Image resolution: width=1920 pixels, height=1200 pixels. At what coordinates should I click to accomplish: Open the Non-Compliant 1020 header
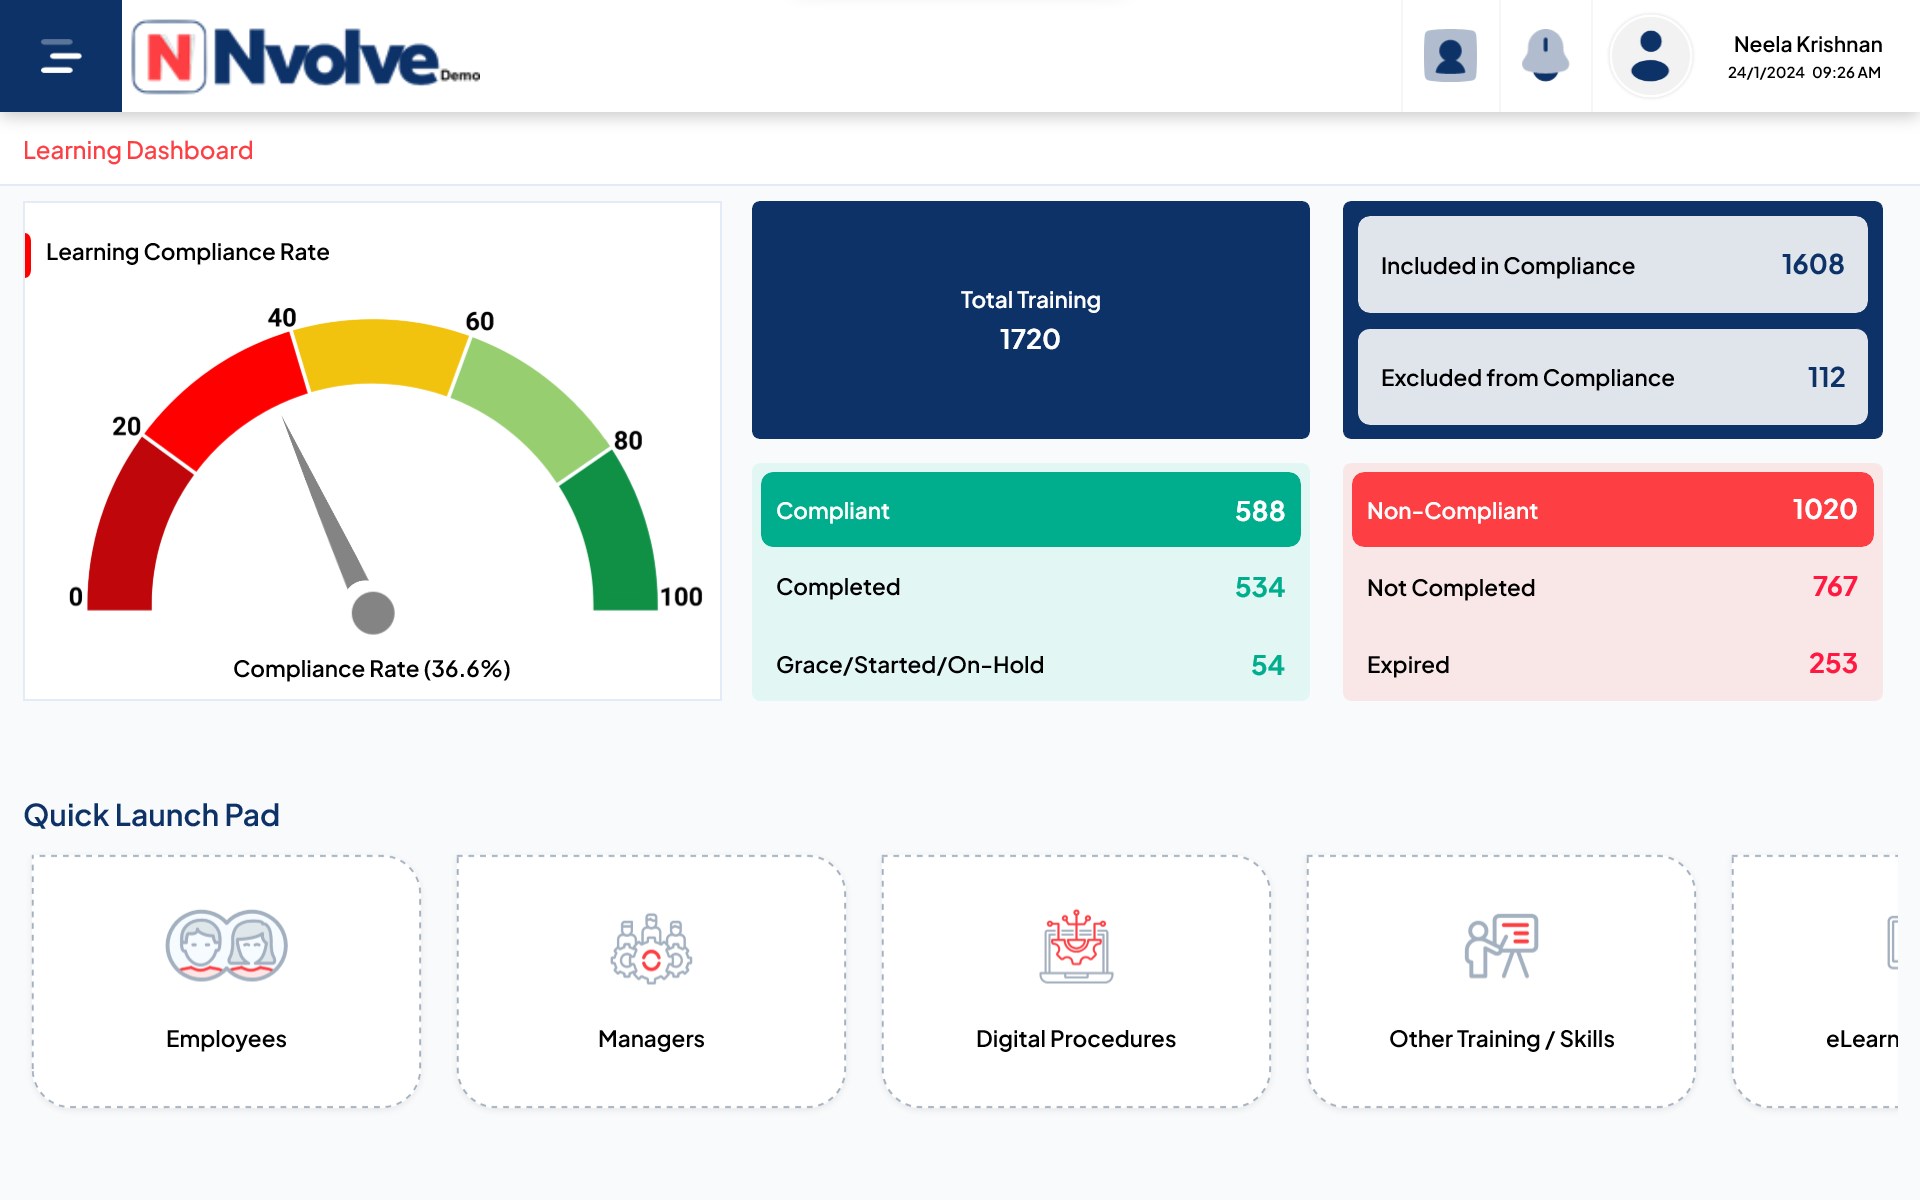[1612, 510]
